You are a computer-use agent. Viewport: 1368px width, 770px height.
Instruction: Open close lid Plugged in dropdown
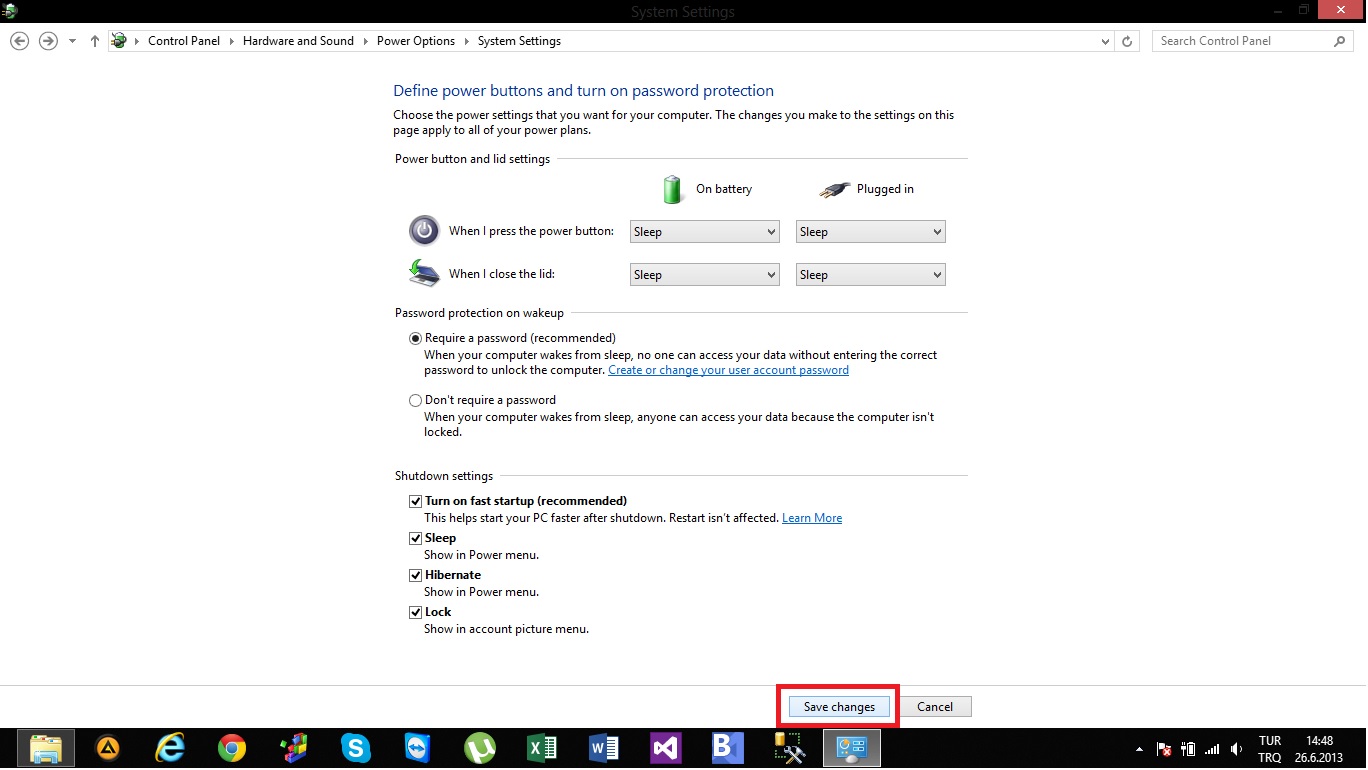pyautogui.click(x=870, y=275)
